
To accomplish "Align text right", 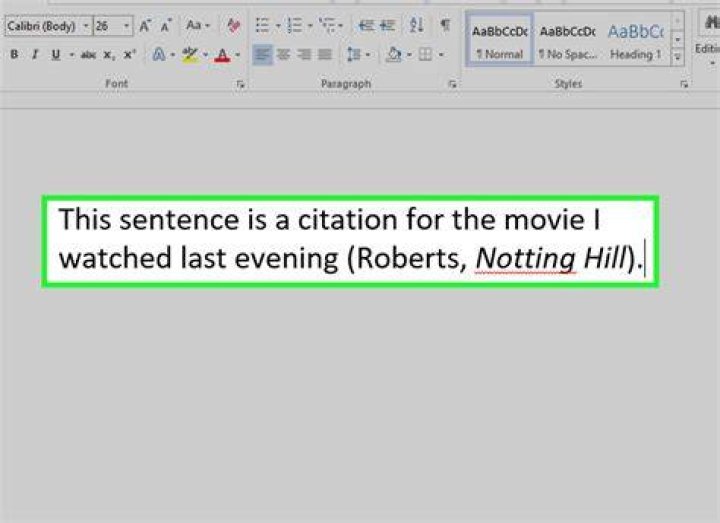I will 304,55.
